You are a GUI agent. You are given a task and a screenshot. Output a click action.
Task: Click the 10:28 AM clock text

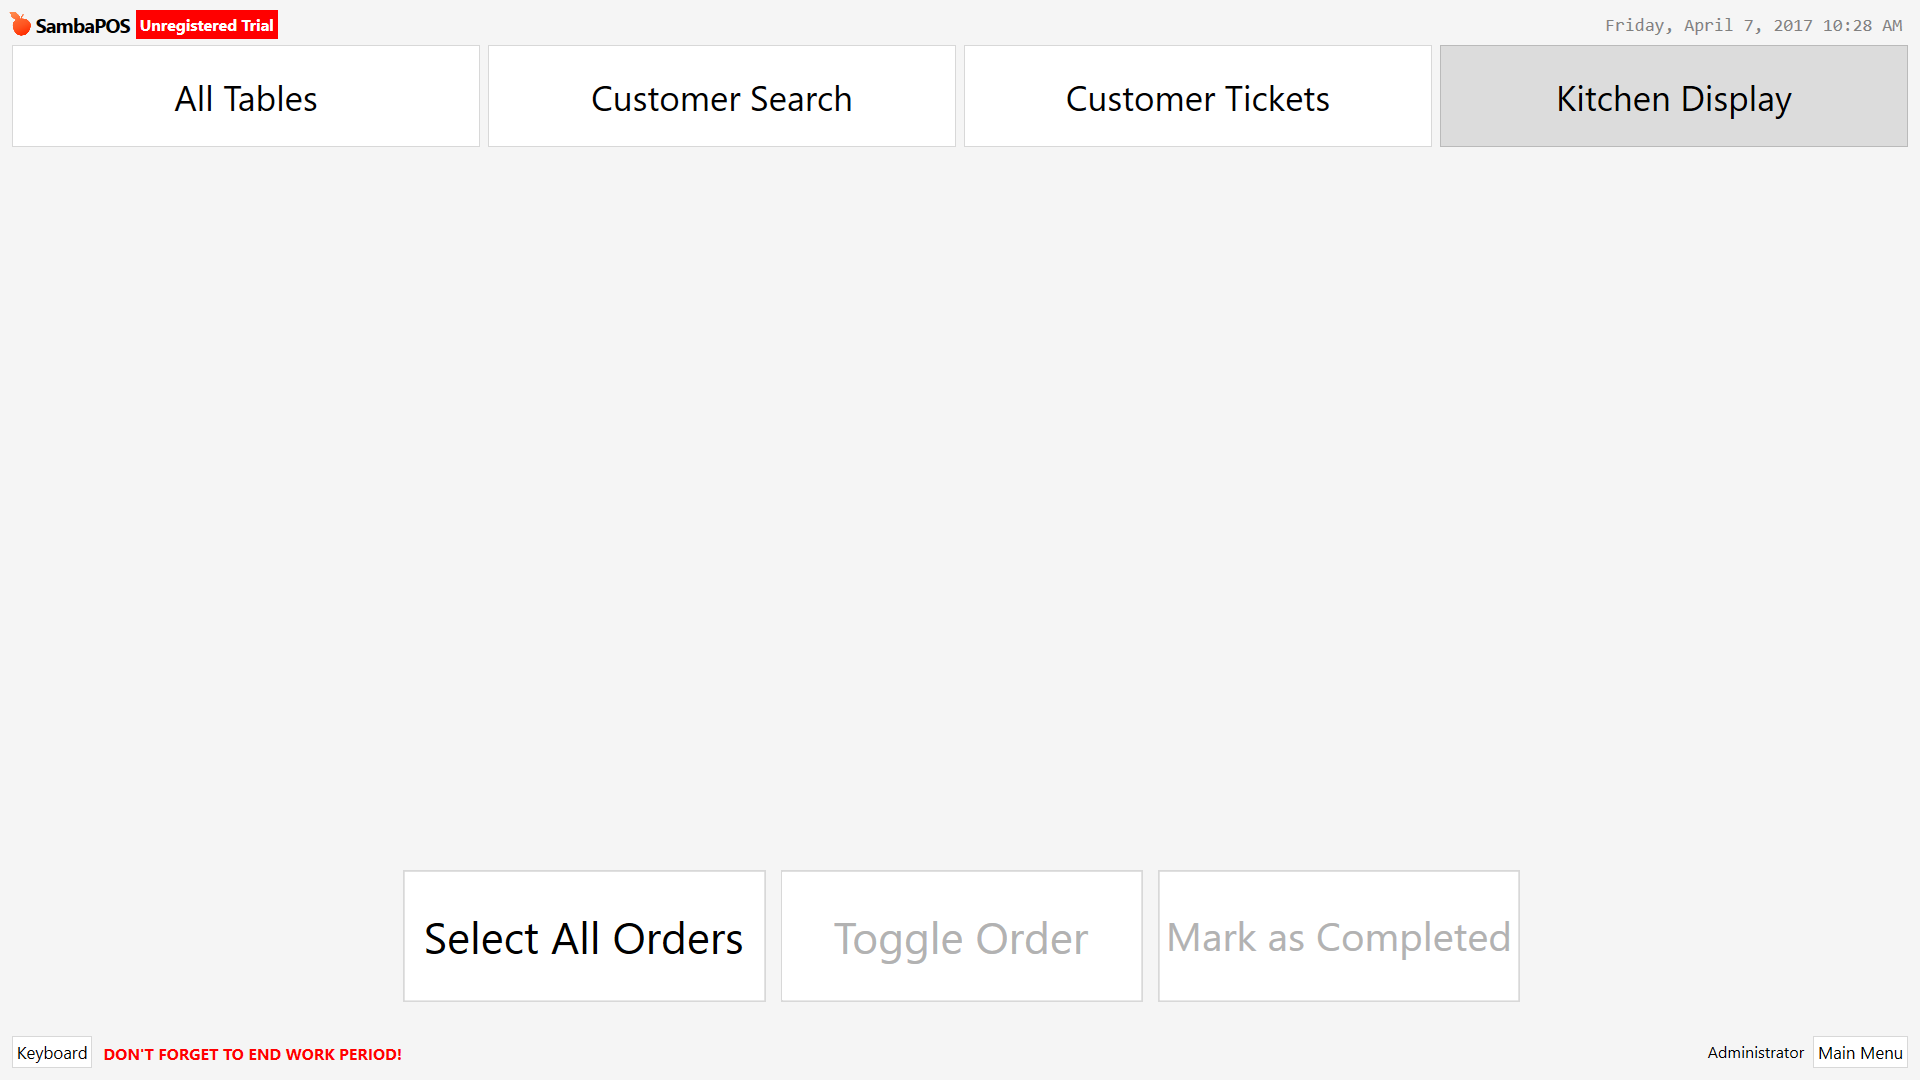(x=1862, y=25)
